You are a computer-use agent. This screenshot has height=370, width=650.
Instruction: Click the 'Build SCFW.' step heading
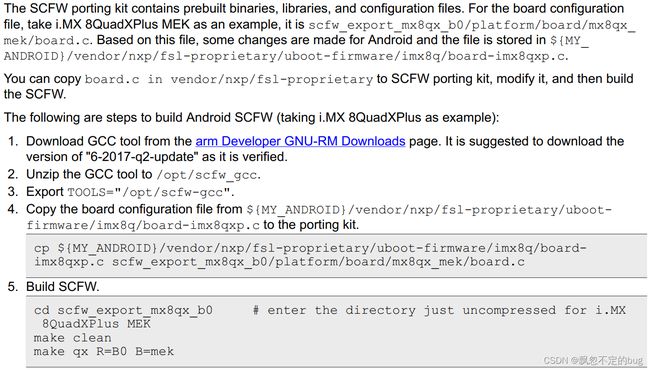click(x=63, y=286)
